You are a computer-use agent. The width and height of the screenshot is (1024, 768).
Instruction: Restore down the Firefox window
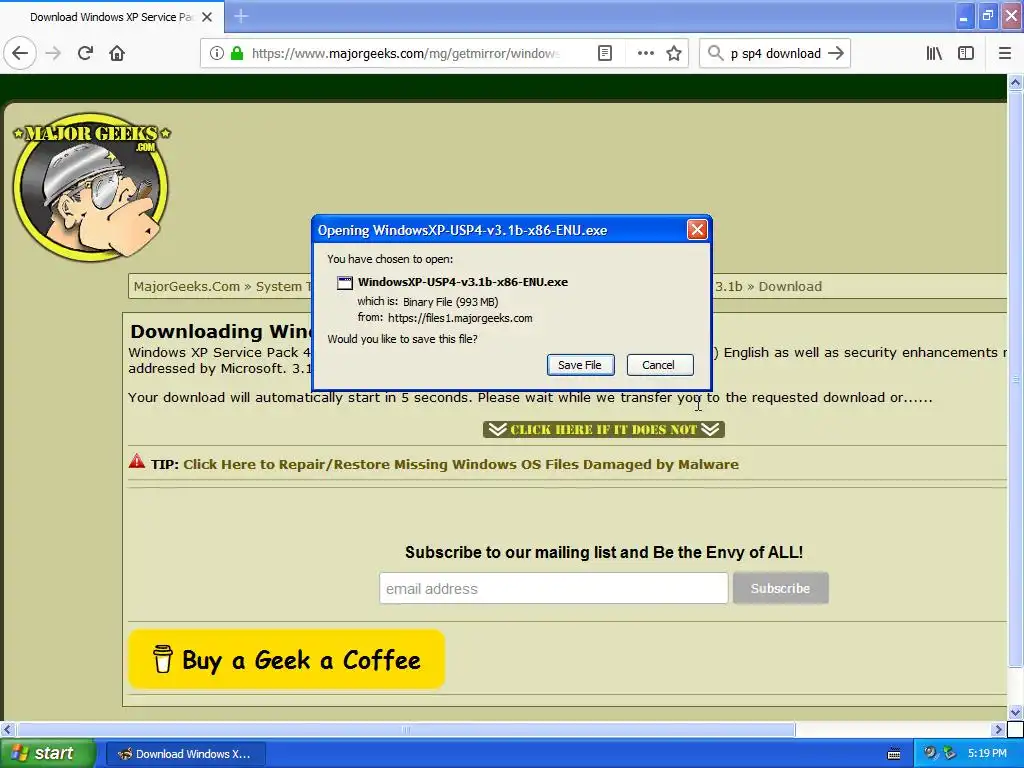(987, 17)
